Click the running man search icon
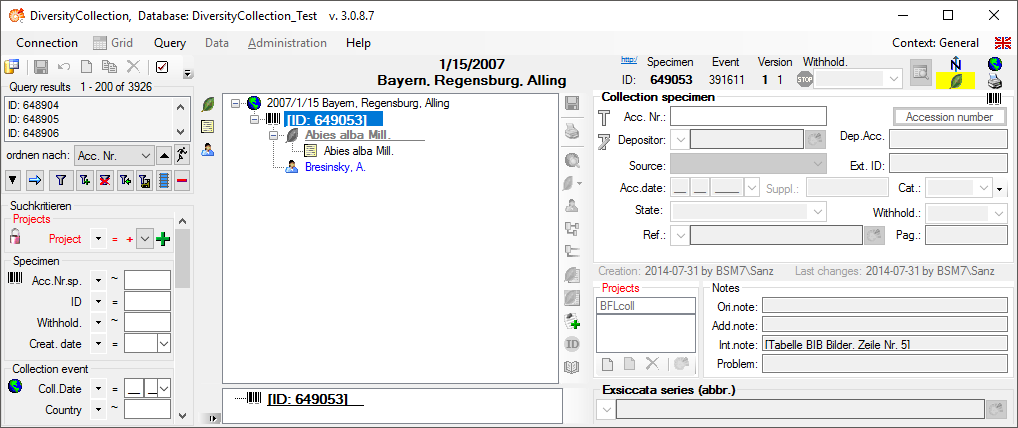Screen dimensions: 1018x428 (x=181, y=155)
